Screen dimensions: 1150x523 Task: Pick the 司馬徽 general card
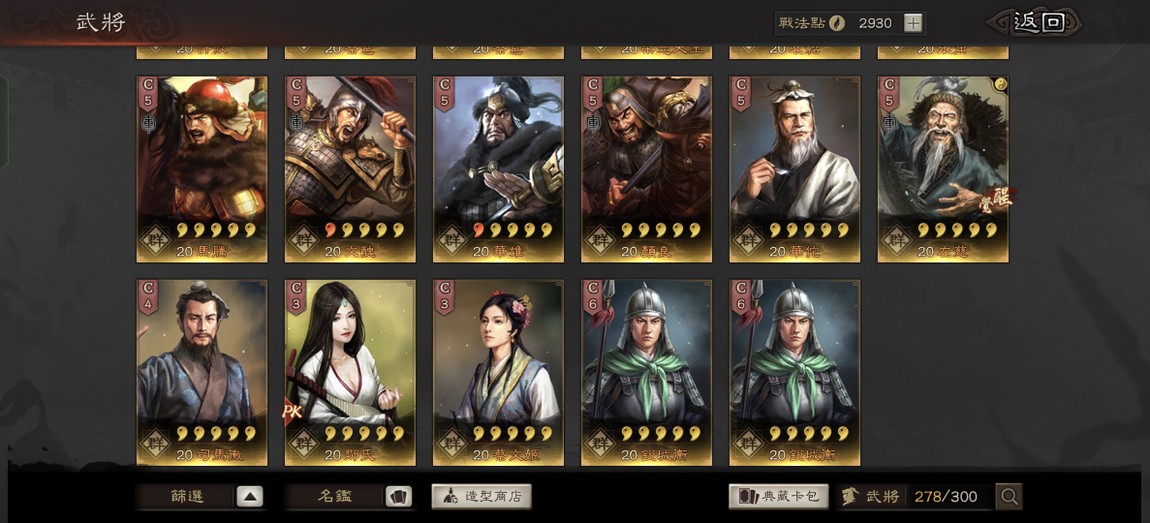(x=202, y=373)
